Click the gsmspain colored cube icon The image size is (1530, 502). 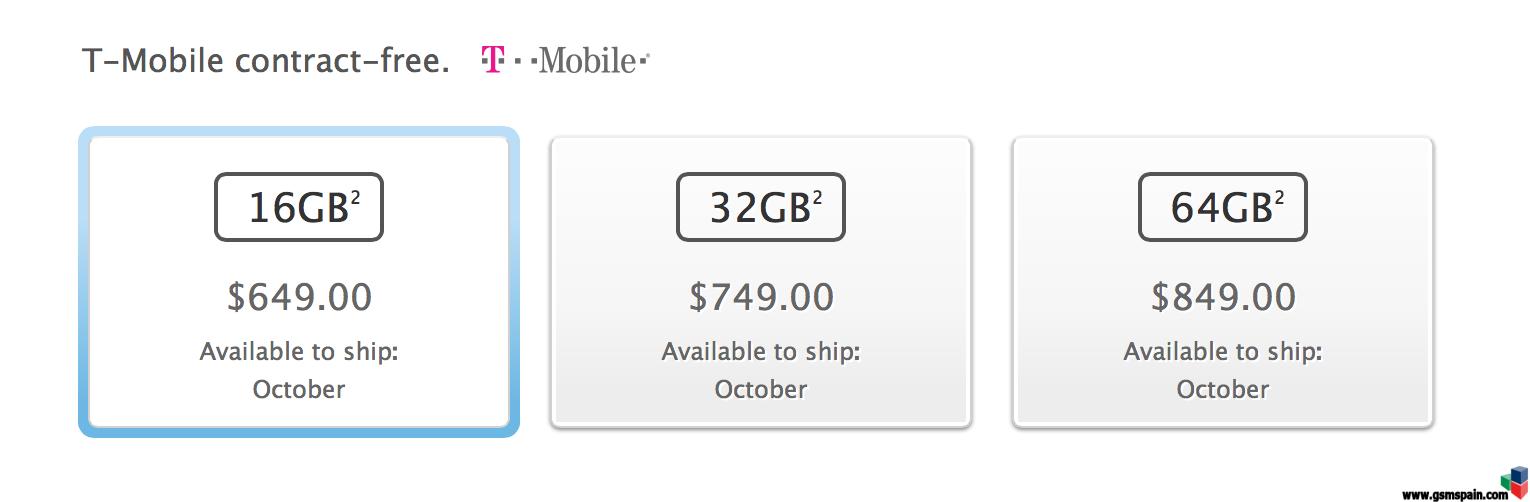1517,484
